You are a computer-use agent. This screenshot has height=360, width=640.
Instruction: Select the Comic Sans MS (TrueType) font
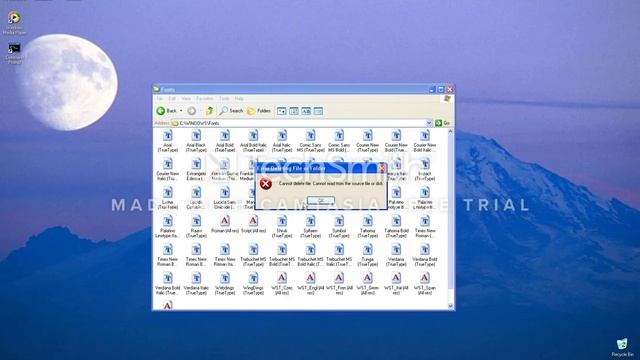[x=311, y=141]
